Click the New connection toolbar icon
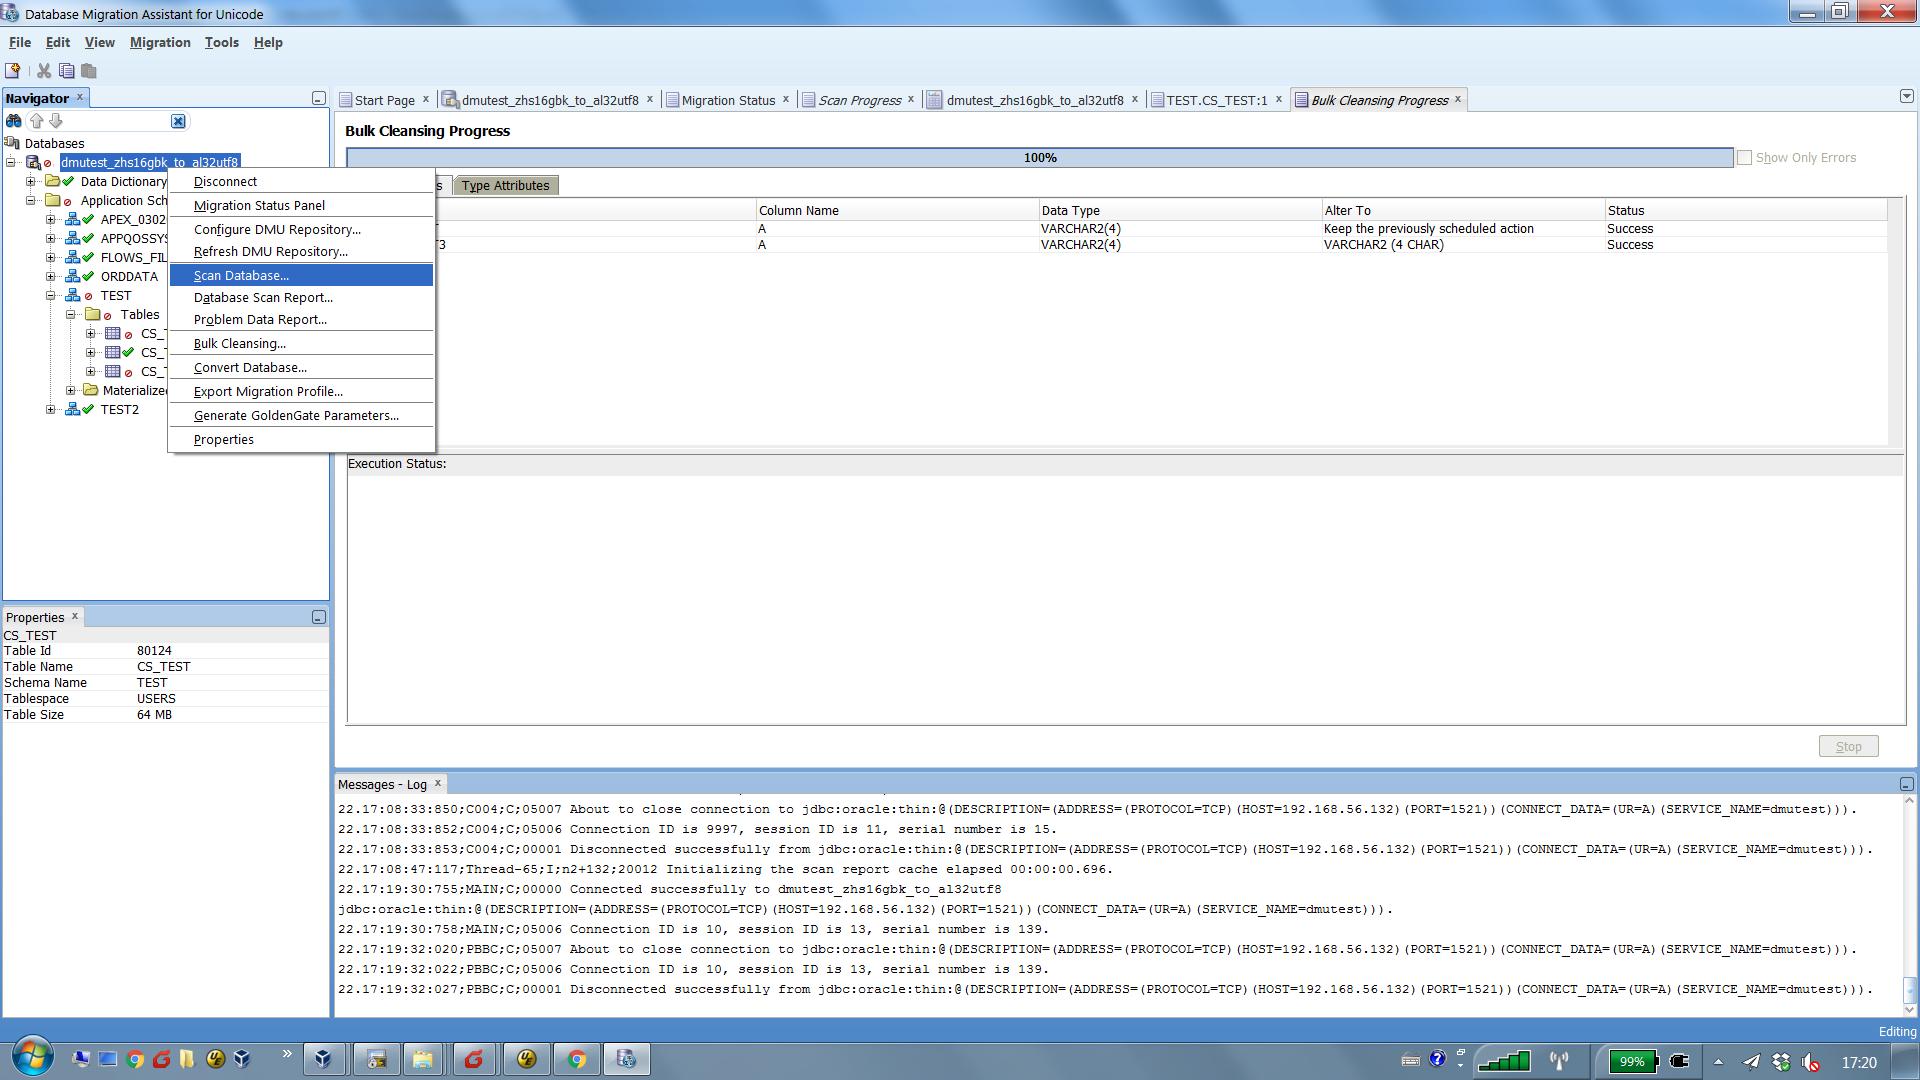The width and height of the screenshot is (1920, 1080). pos(13,71)
